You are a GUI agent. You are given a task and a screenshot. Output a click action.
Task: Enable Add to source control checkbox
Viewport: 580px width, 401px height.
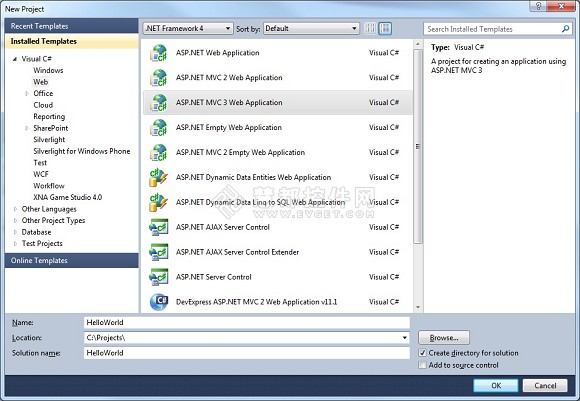point(422,365)
